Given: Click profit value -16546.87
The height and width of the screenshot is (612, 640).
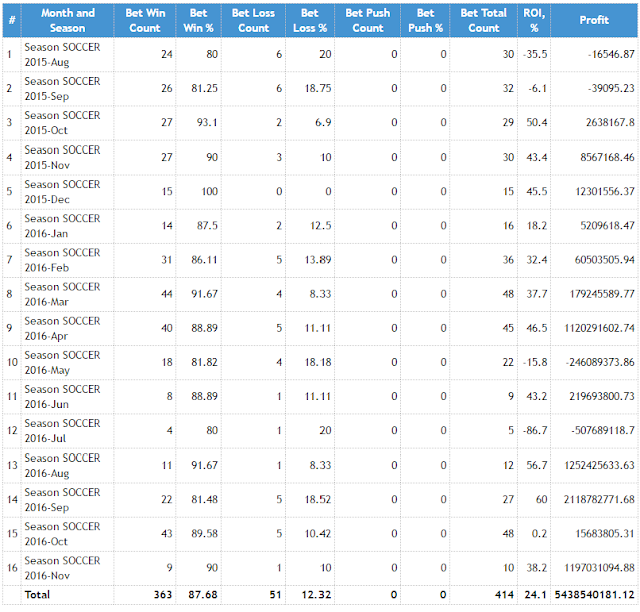Looking at the screenshot, I should click(611, 55).
